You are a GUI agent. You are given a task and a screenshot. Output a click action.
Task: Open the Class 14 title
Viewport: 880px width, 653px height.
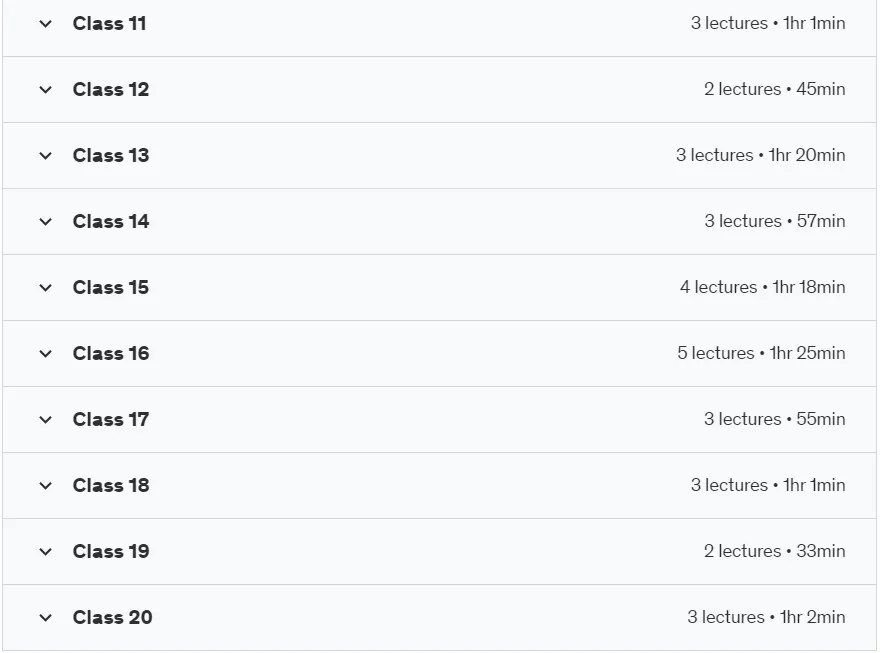click(111, 222)
